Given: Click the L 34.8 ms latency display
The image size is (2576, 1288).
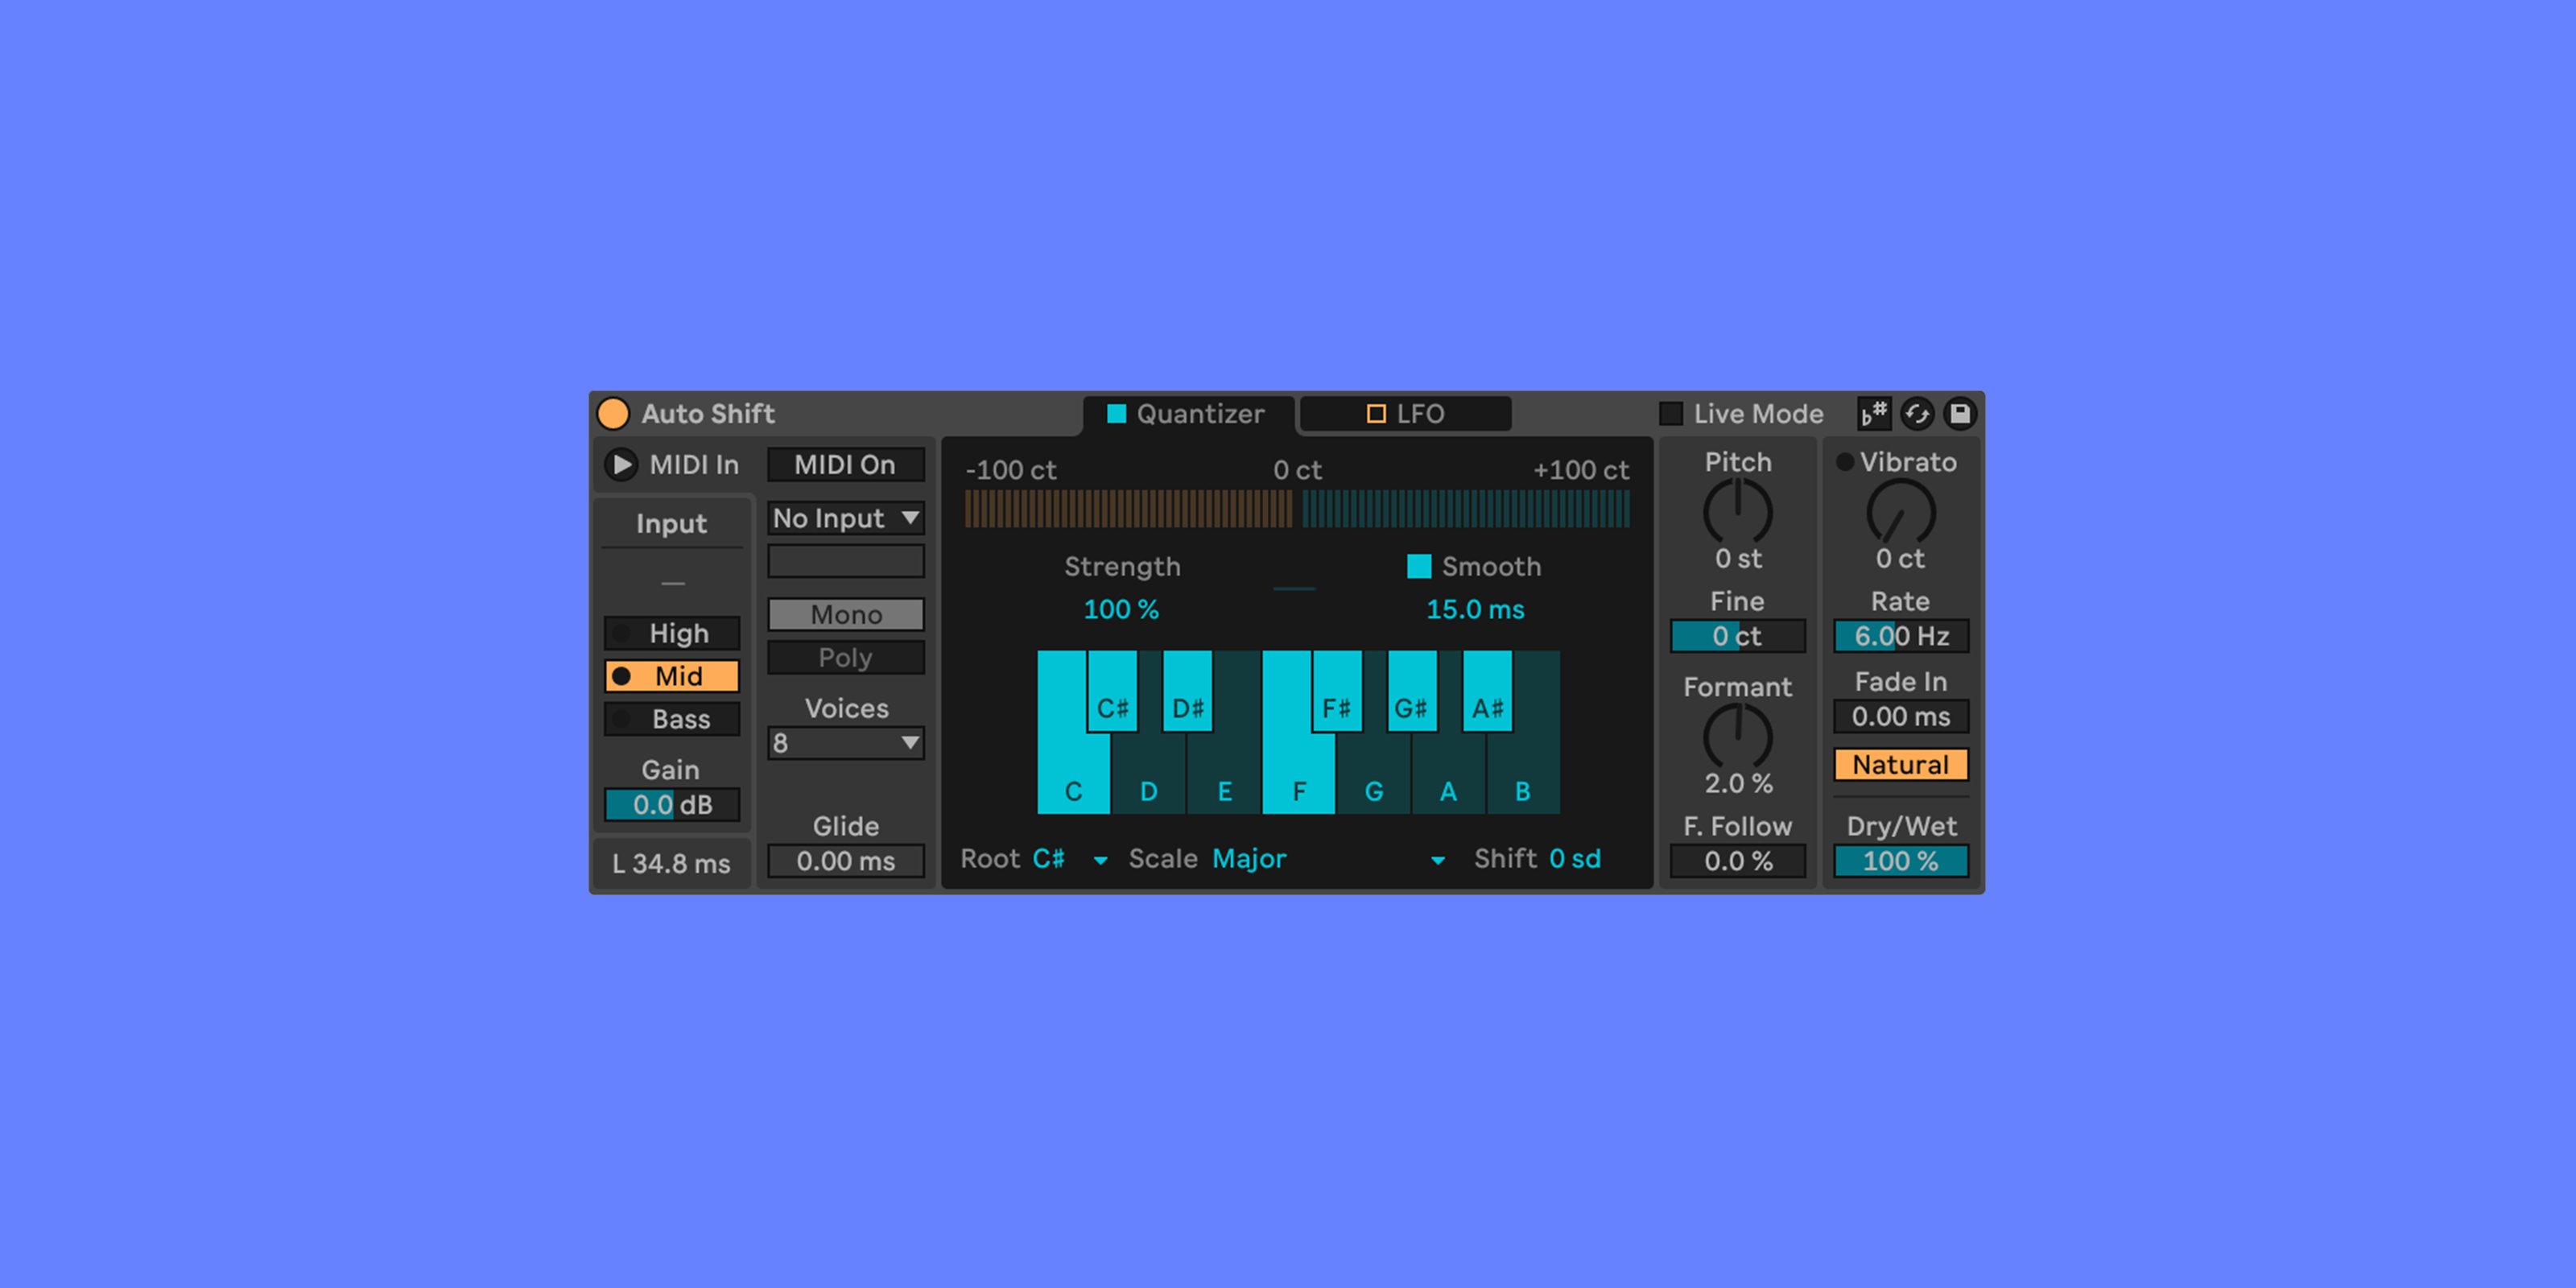Looking at the screenshot, I should click(672, 863).
